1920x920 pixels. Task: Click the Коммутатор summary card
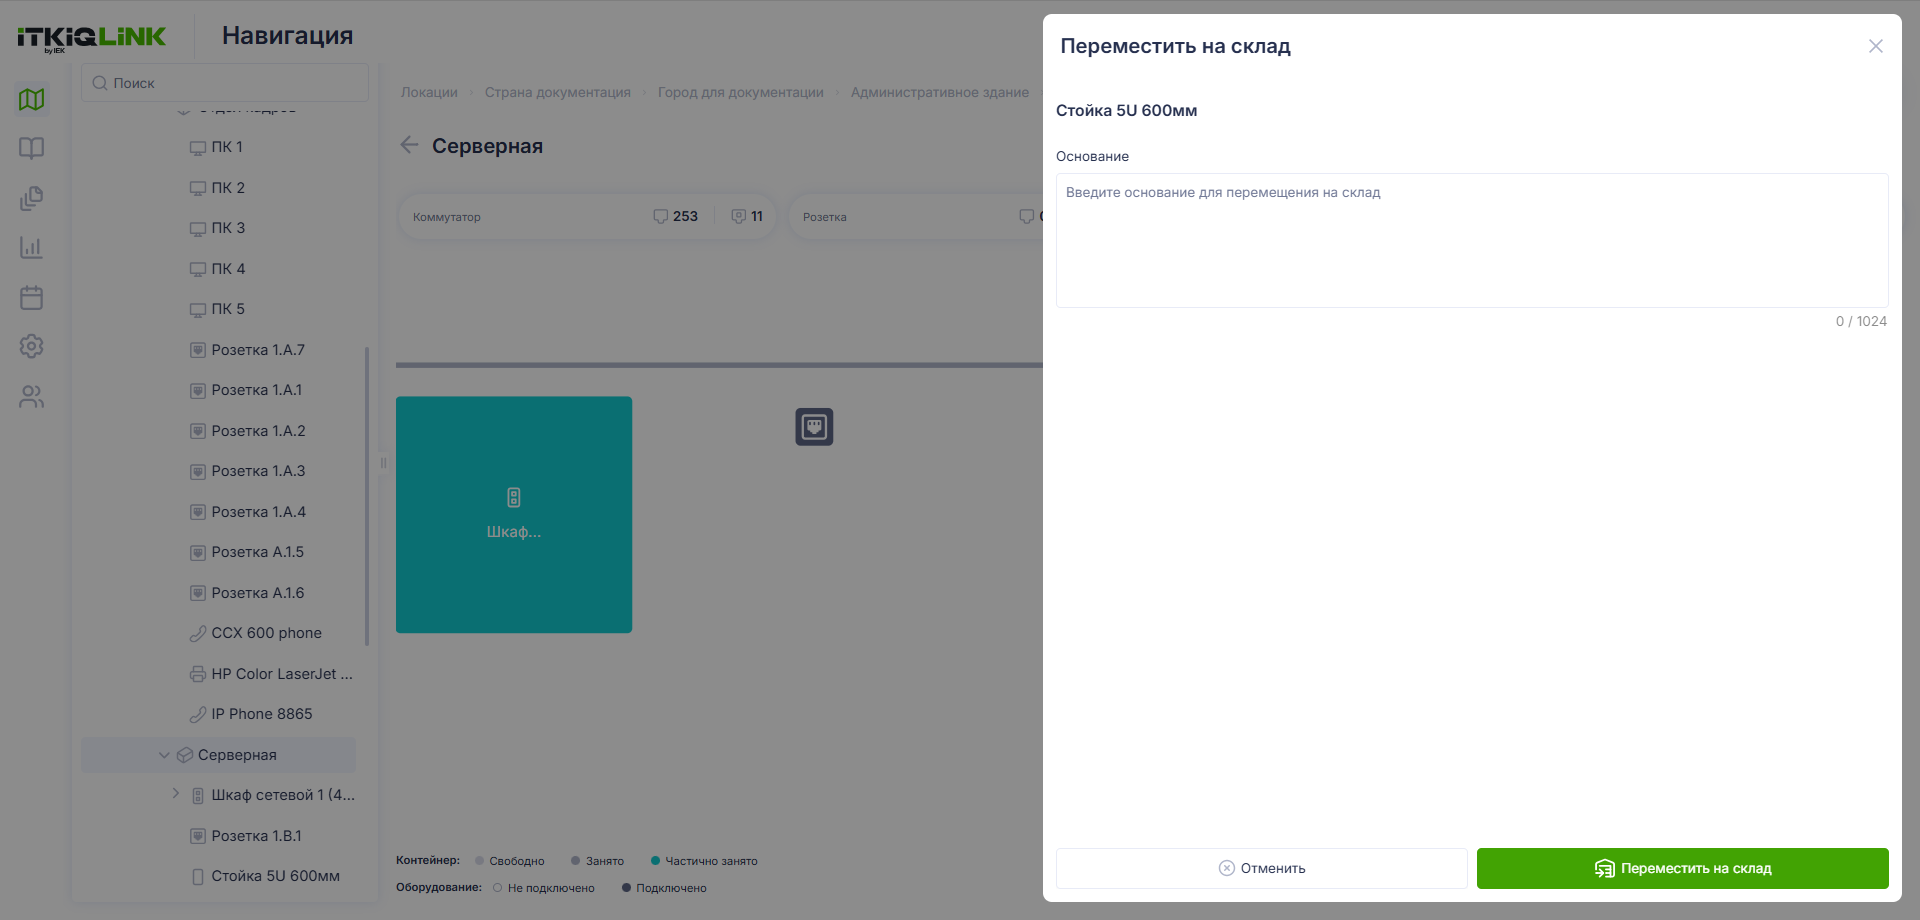tap(587, 216)
